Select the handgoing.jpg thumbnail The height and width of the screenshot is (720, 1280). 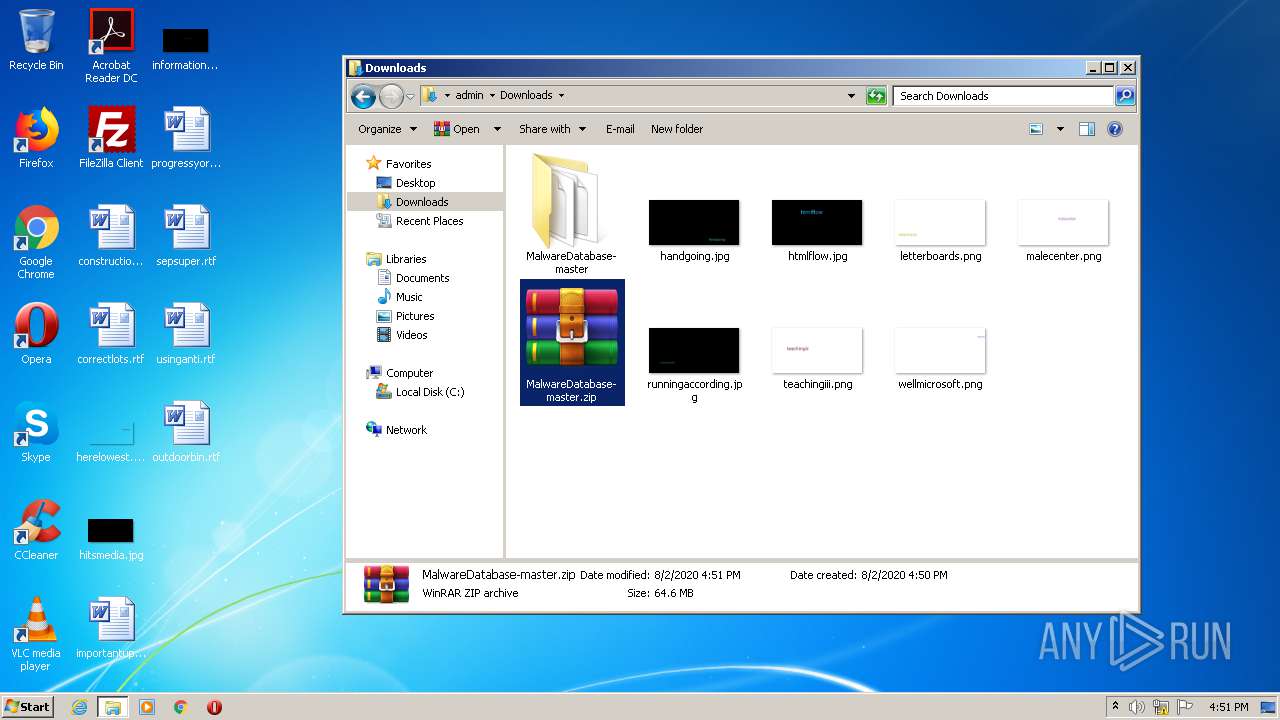pos(694,231)
